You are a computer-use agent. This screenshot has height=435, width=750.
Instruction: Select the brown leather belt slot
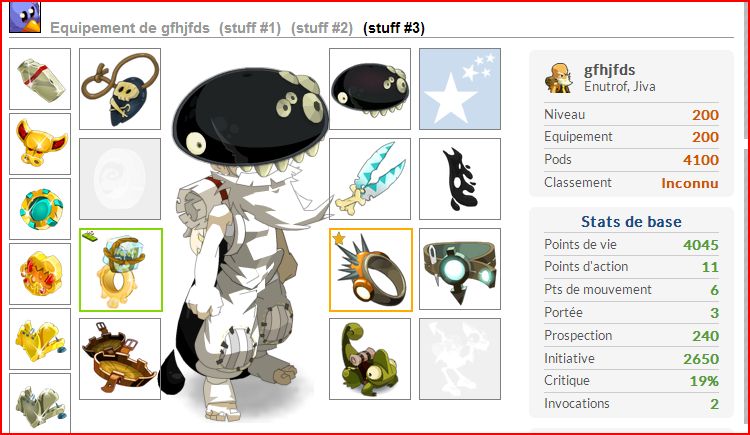[120, 359]
